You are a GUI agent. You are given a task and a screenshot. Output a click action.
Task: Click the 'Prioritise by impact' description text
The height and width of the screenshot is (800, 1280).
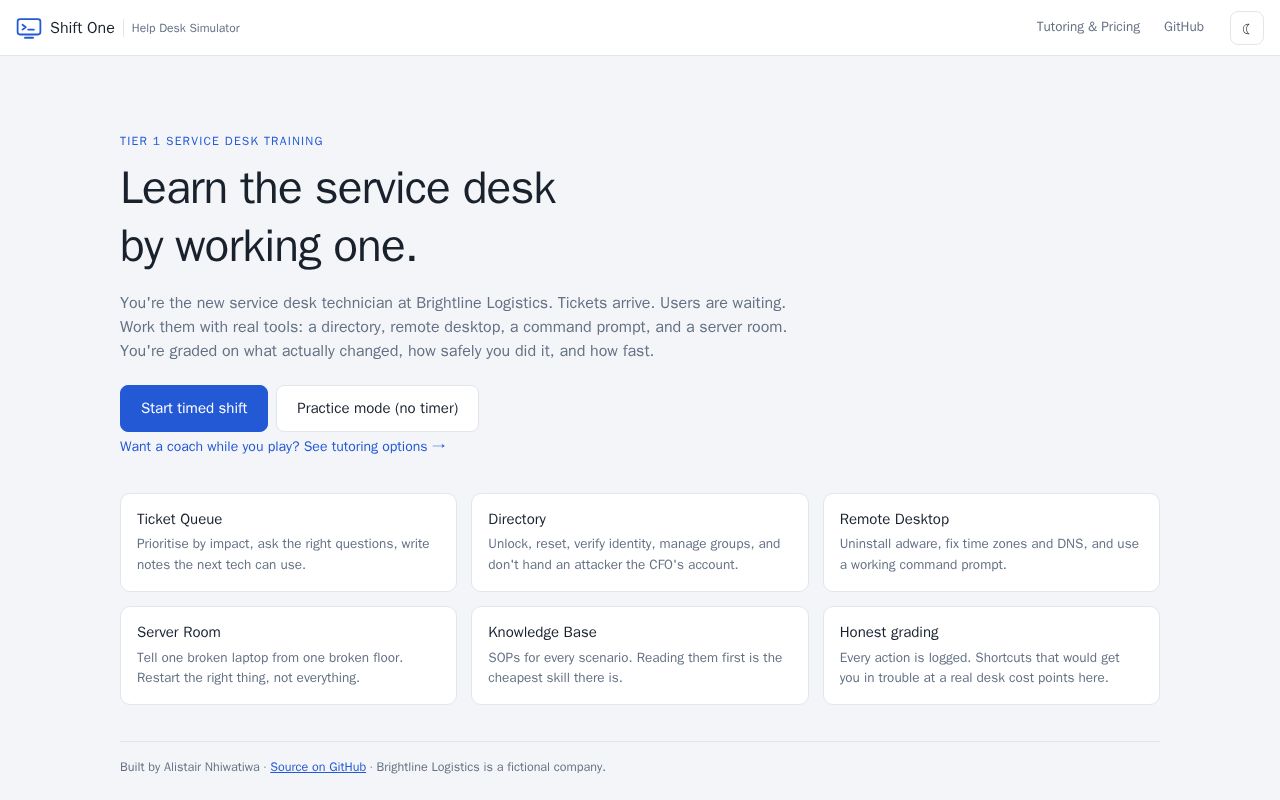[x=283, y=554]
